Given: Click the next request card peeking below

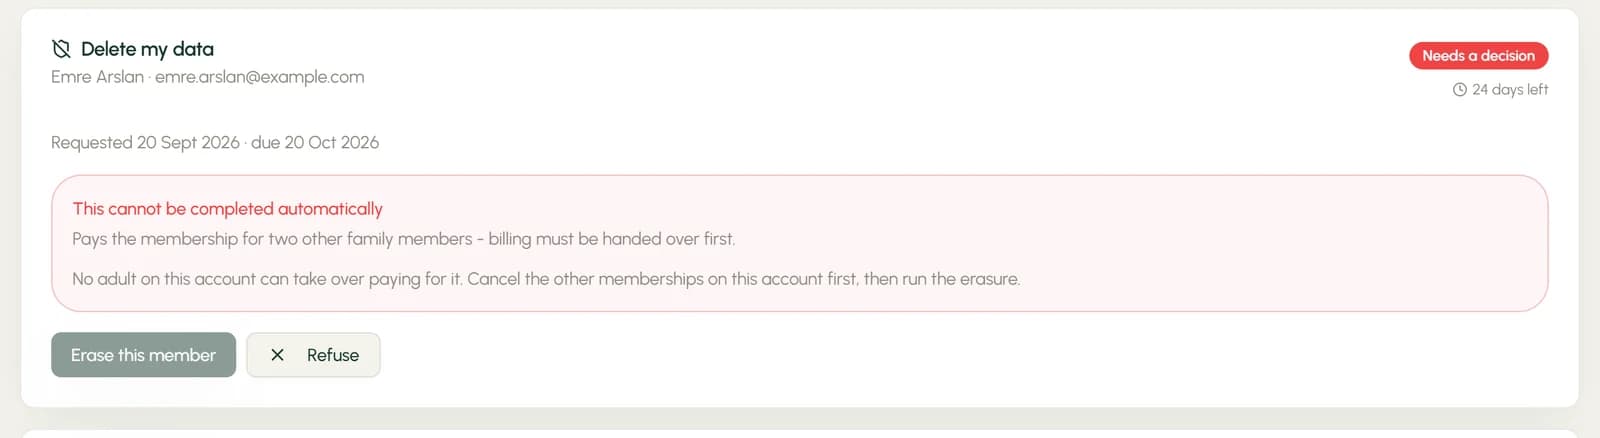Looking at the screenshot, I should click(800, 434).
